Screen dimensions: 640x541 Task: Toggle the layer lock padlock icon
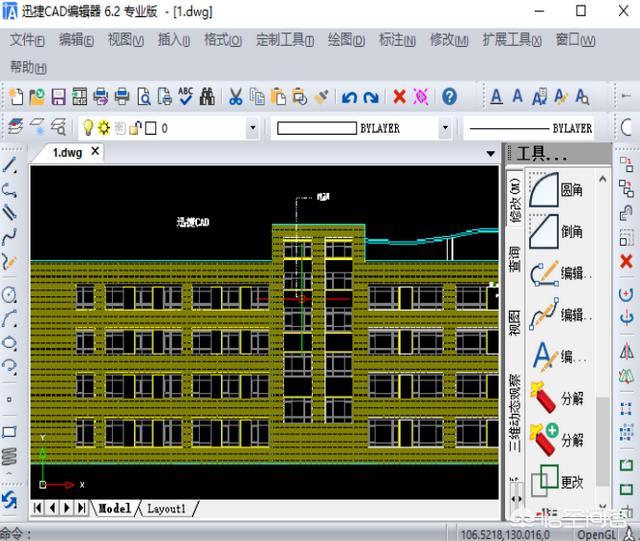pos(136,128)
